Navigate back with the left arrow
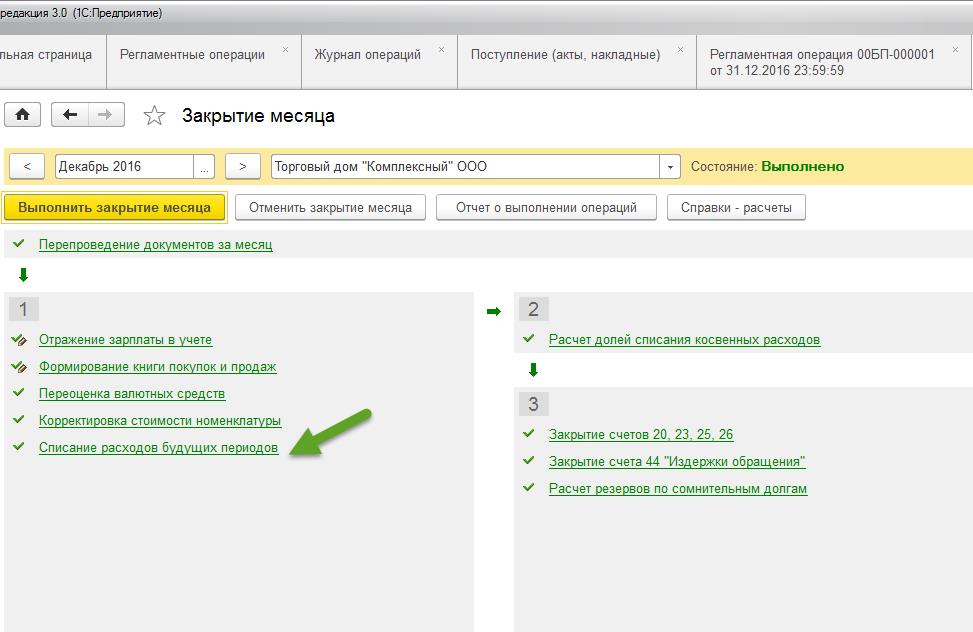The image size is (973, 632). (x=70, y=115)
